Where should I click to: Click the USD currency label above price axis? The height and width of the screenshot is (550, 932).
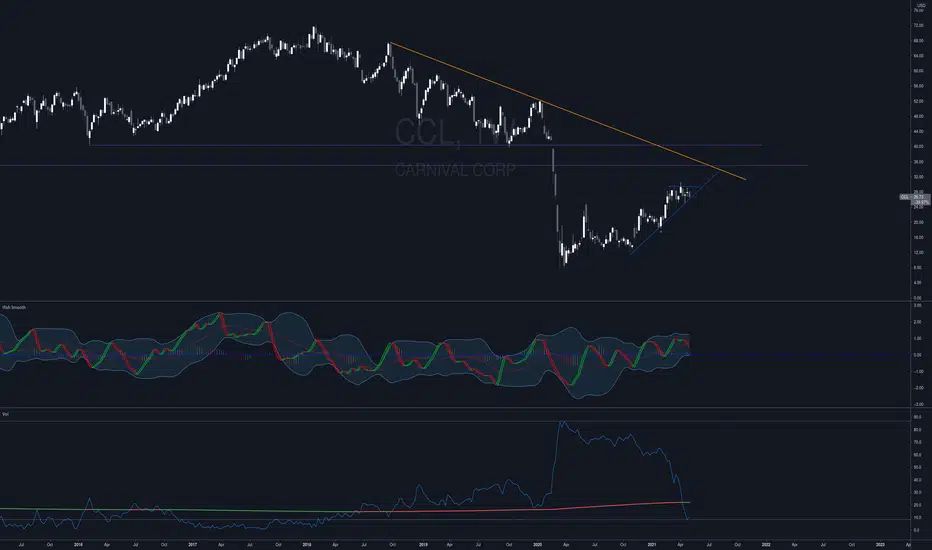[x=921, y=5]
